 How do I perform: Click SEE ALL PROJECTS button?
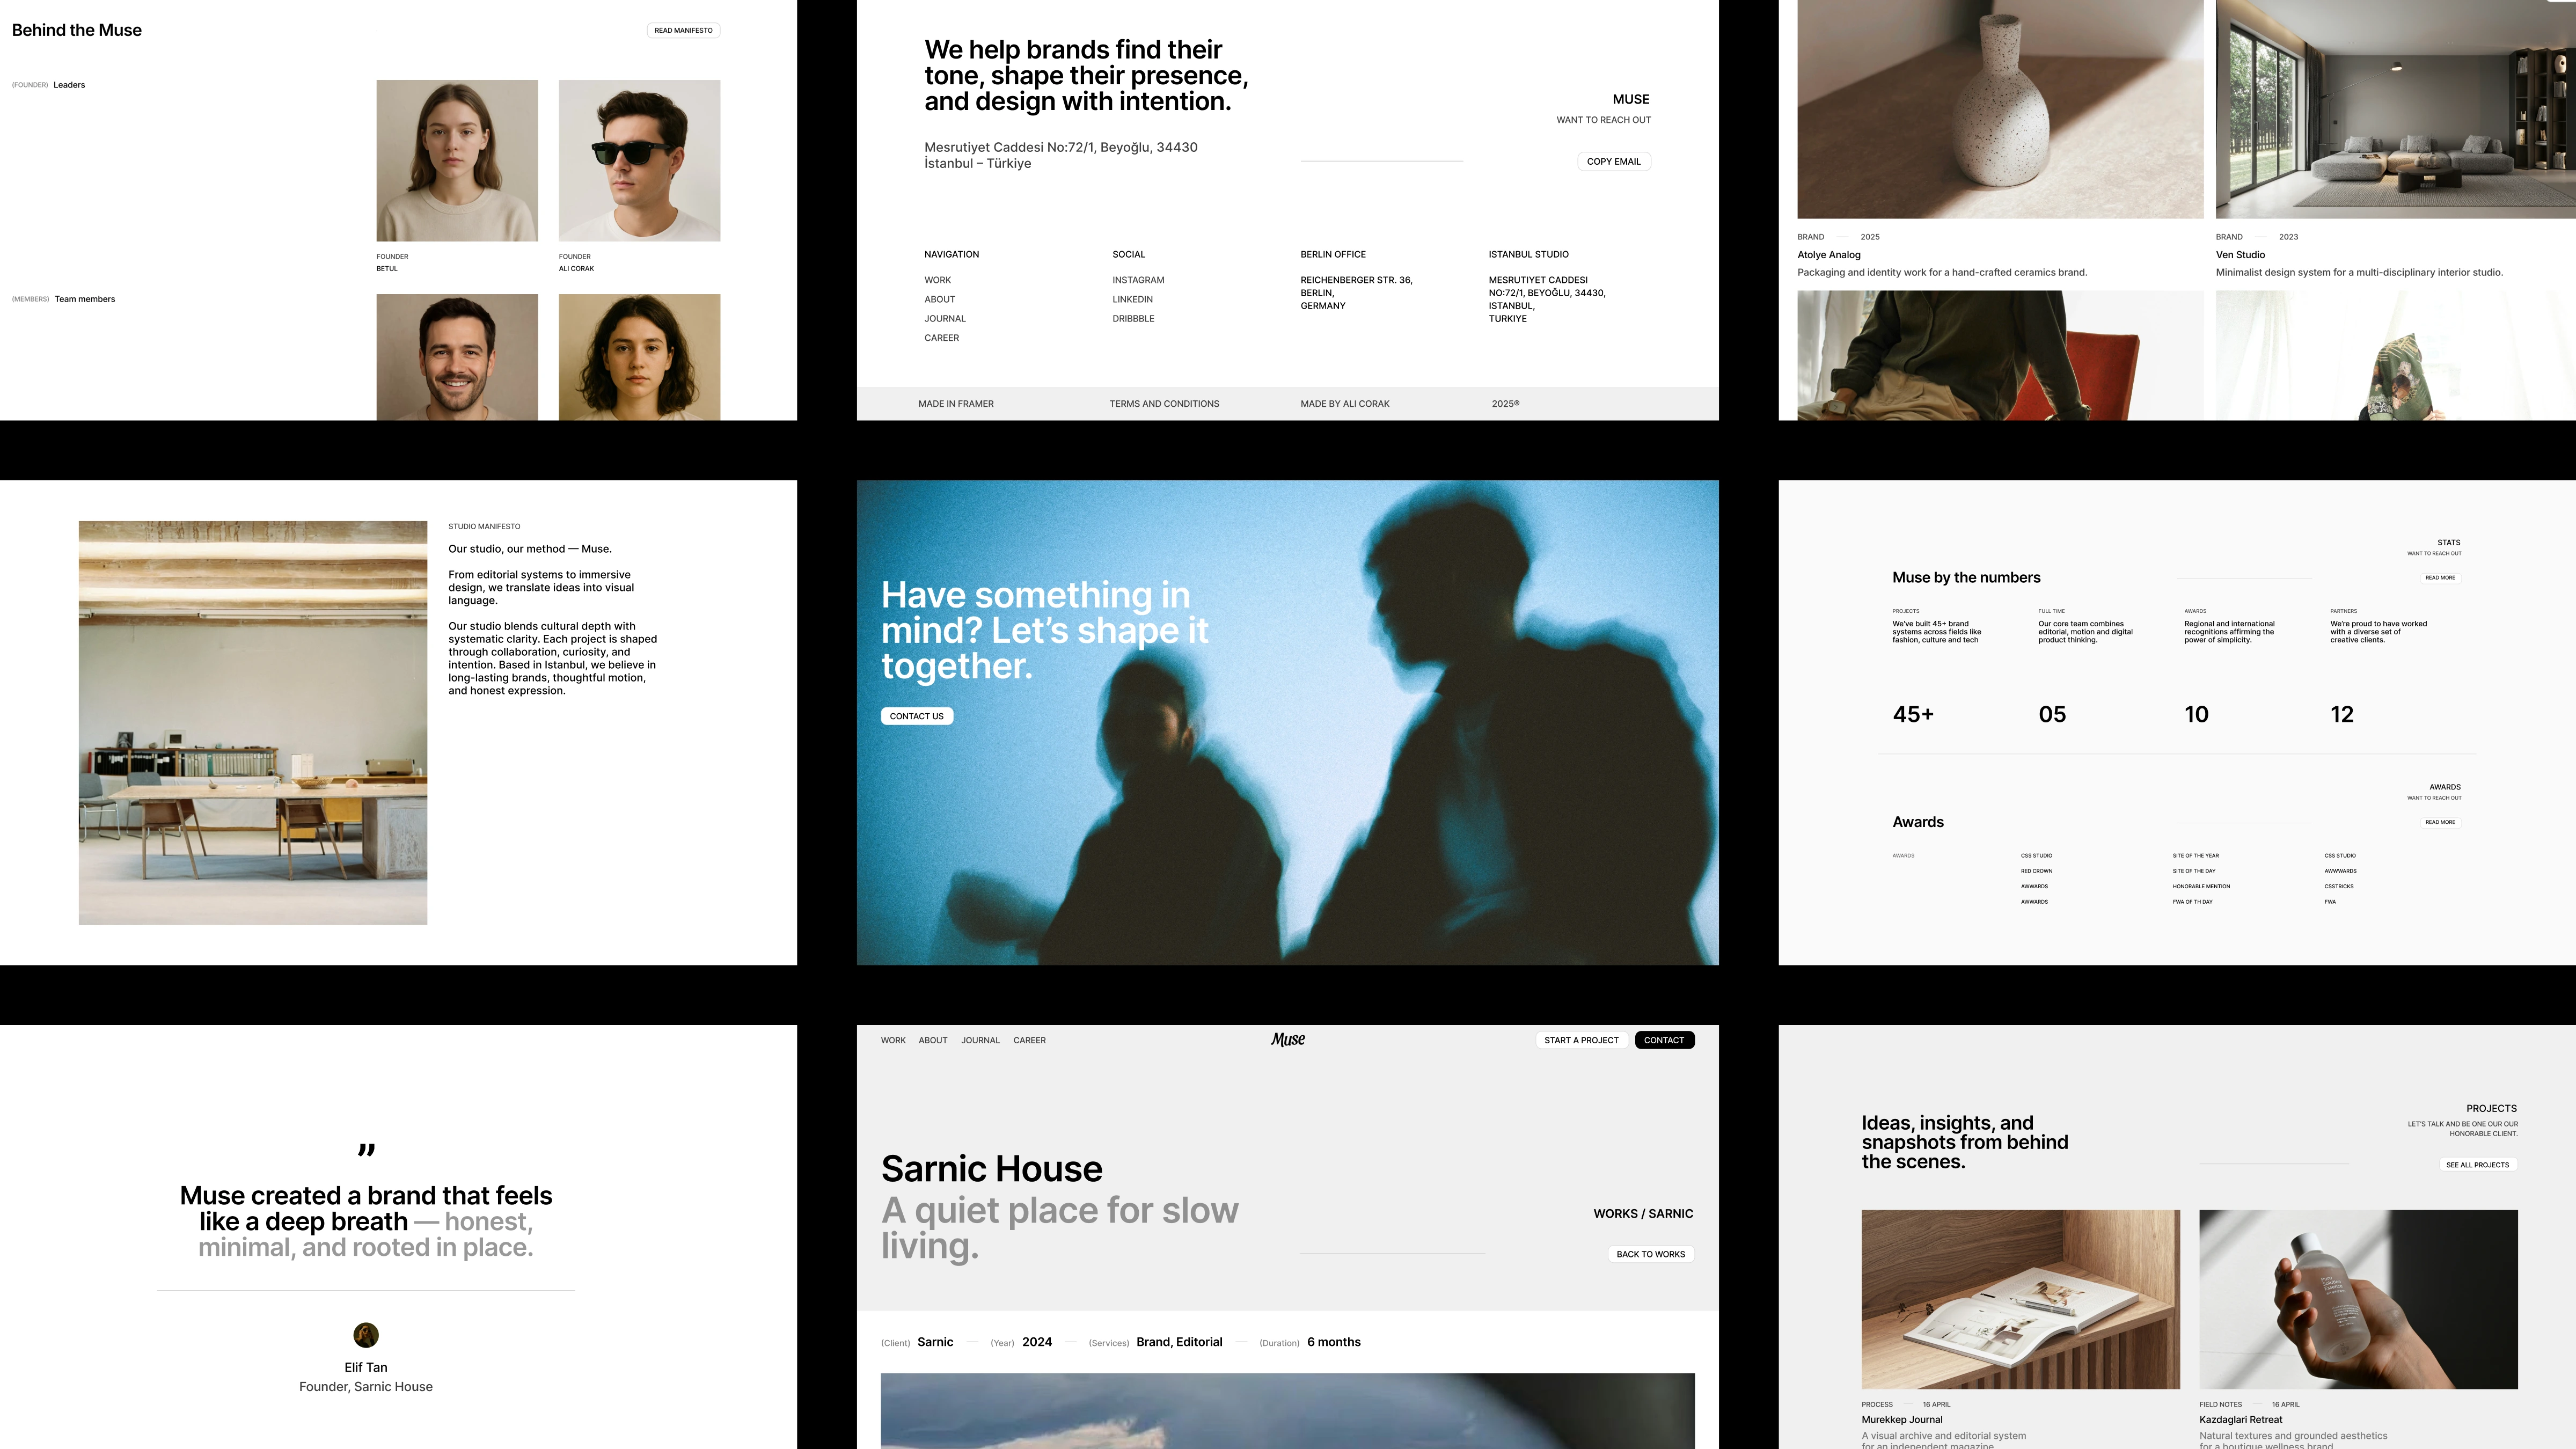[x=2477, y=1165]
